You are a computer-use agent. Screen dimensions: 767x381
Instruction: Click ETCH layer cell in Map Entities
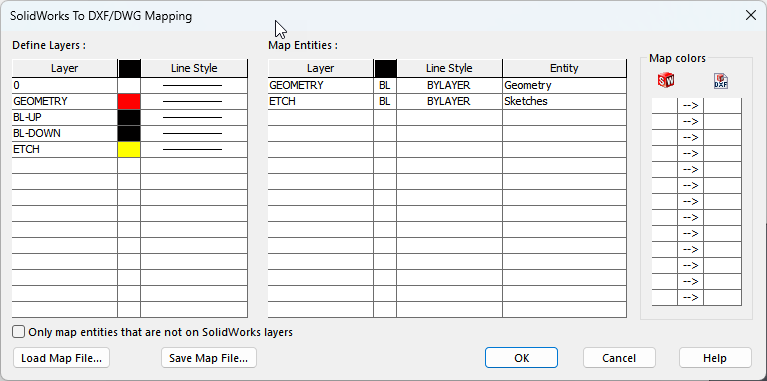click(320, 101)
